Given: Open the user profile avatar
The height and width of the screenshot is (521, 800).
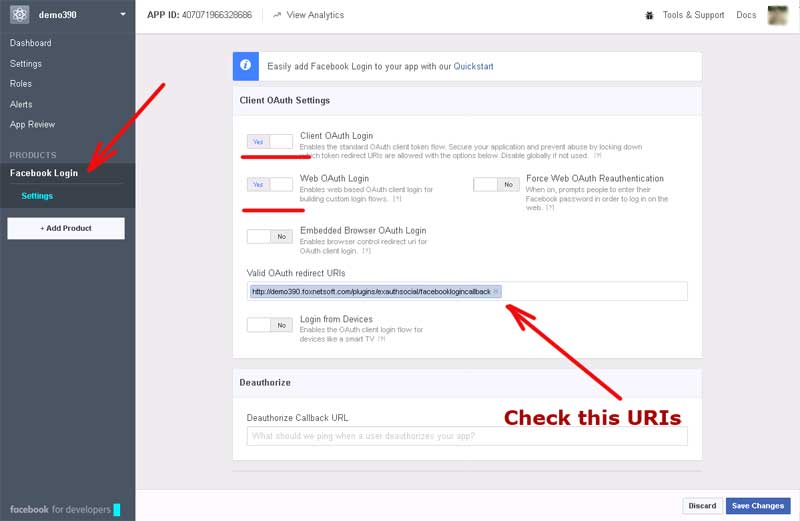Looking at the screenshot, I should click(x=778, y=15).
